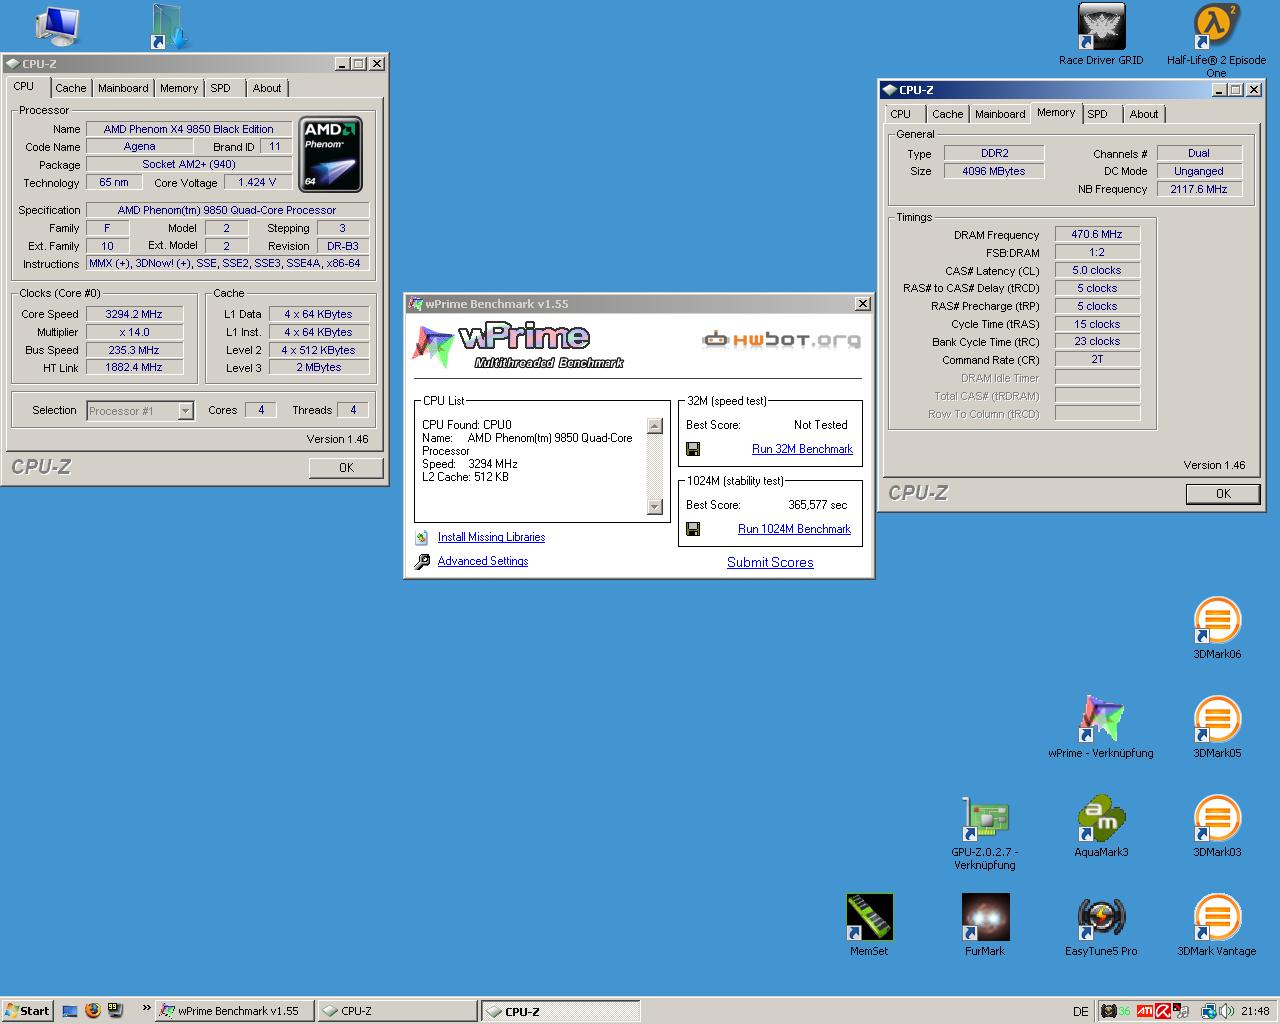Open About tab in right CPU-Z window
The image size is (1280, 1024).
pyautogui.click(x=1144, y=114)
